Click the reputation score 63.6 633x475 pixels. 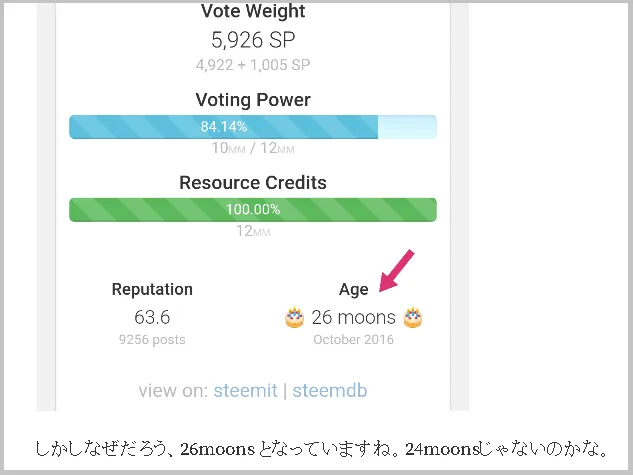coord(152,317)
